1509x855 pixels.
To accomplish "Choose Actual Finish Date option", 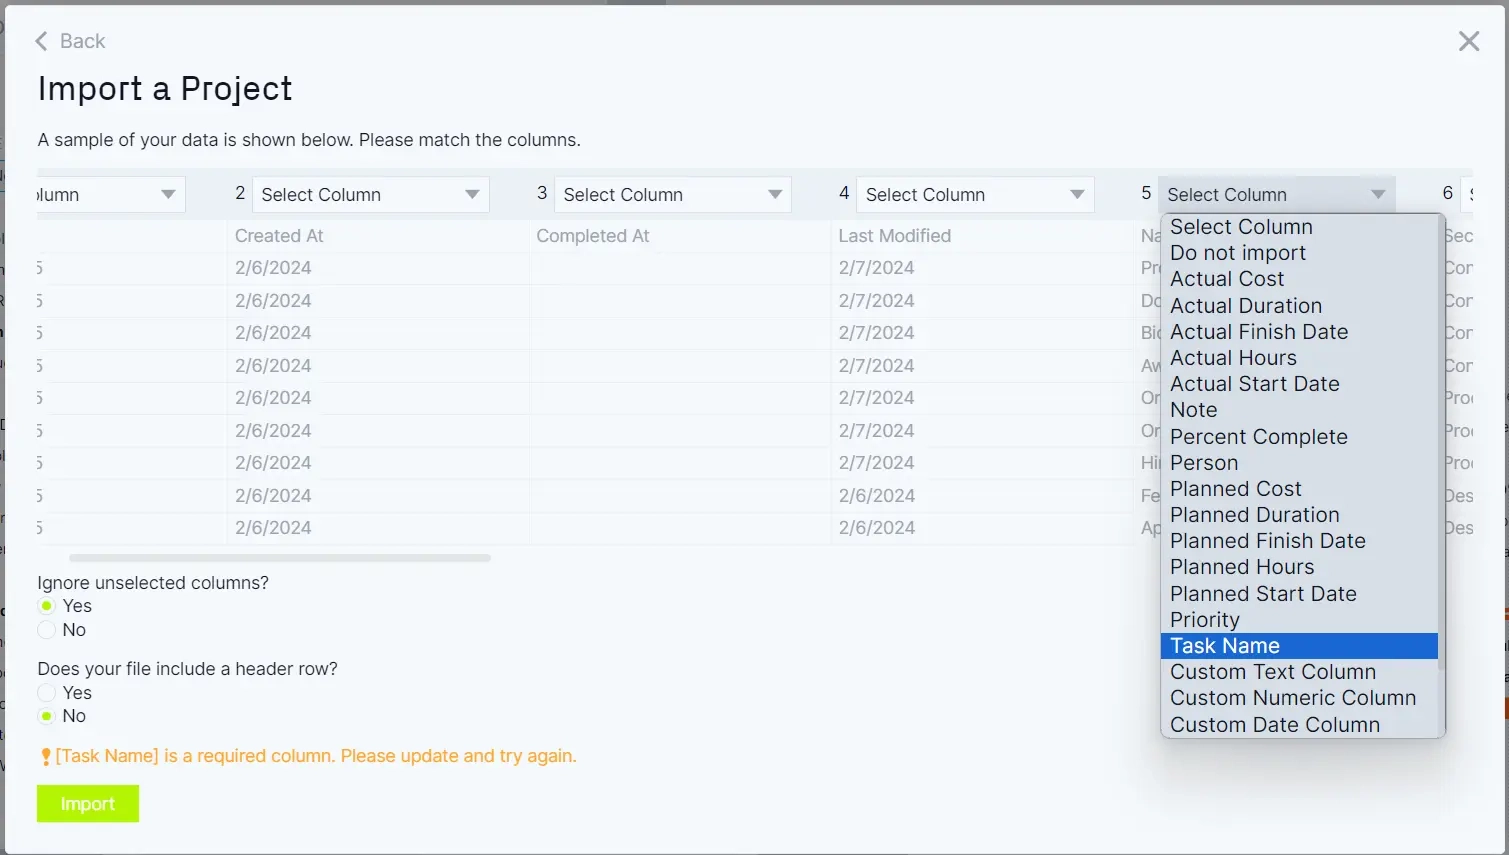I will click(1259, 332).
